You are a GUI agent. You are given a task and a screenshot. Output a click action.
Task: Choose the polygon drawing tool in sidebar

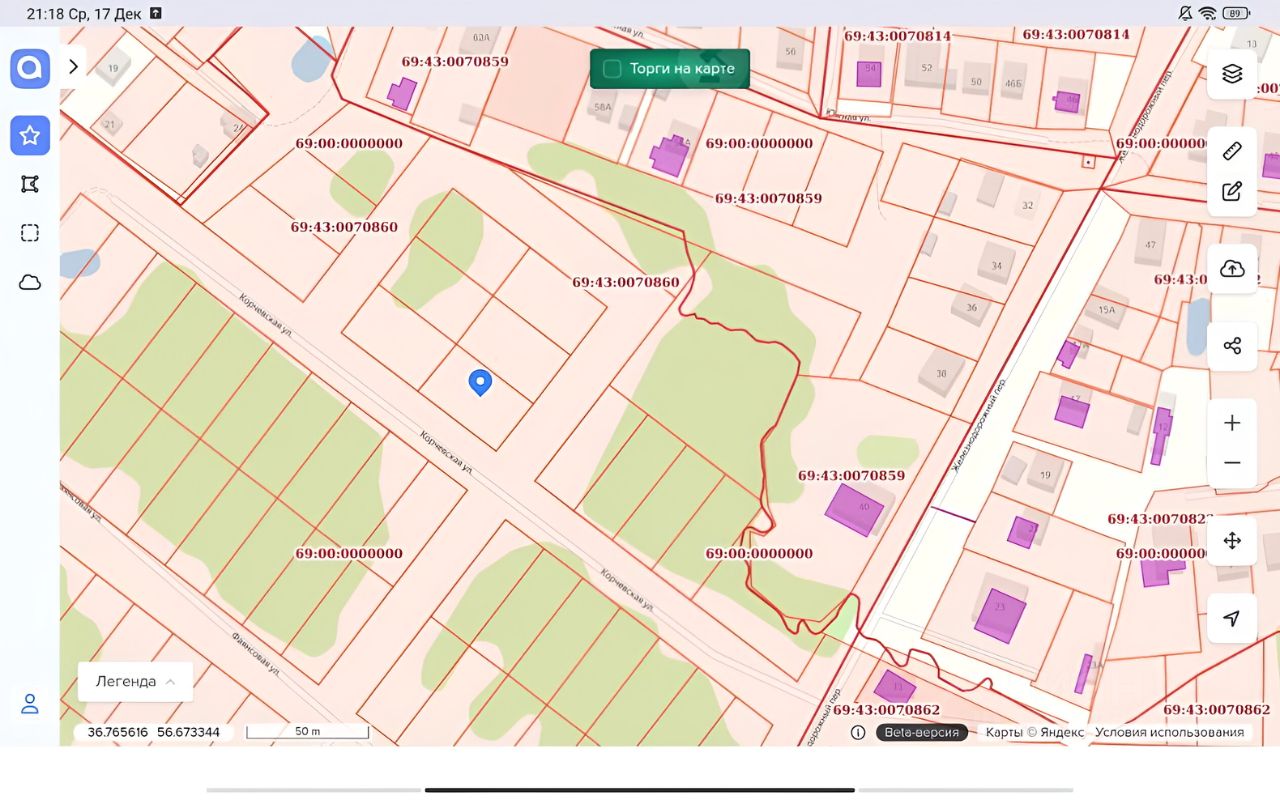(x=30, y=184)
